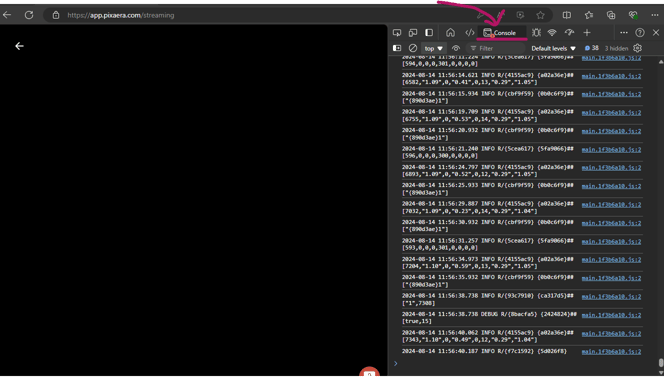Click the white back arrow on streaming page

coord(19,46)
